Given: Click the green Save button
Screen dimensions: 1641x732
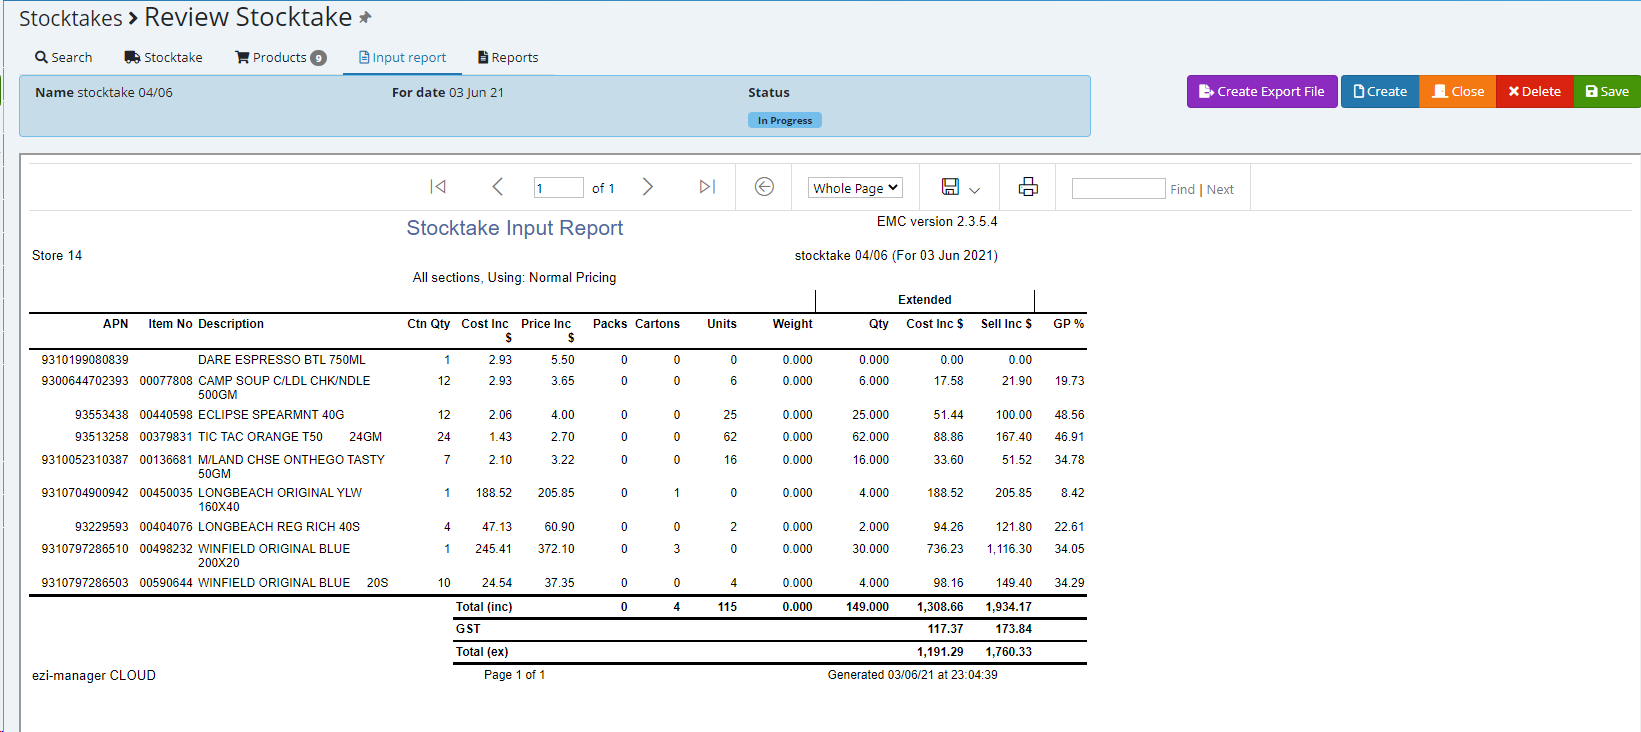Looking at the screenshot, I should click(1607, 92).
